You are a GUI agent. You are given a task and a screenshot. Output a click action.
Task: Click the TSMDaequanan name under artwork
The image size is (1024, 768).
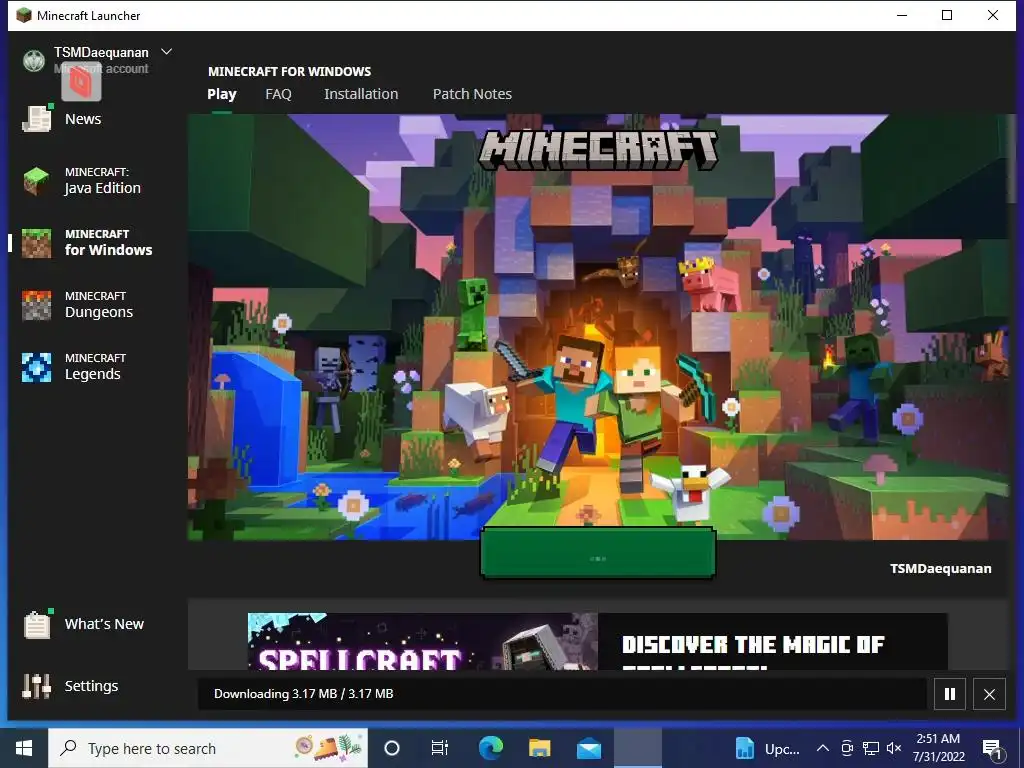pos(940,569)
